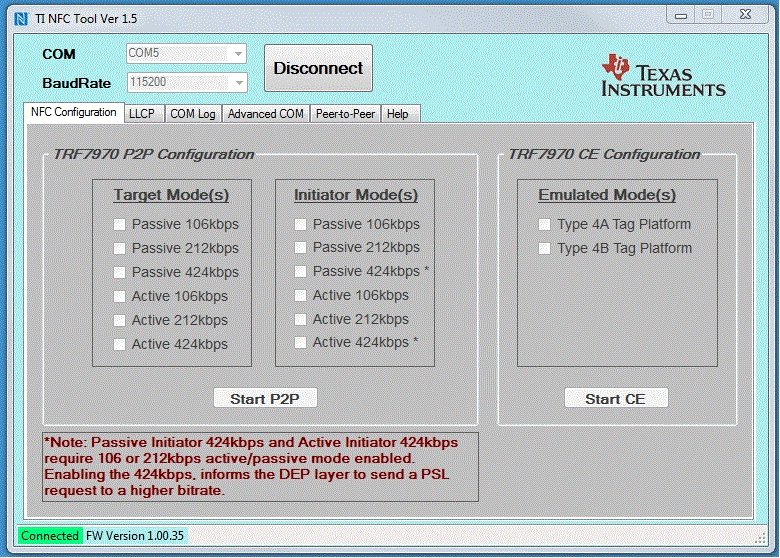Check Initiator Active 212kbps
The width and height of the screenshot is (780, 558).
pos(300,319)
